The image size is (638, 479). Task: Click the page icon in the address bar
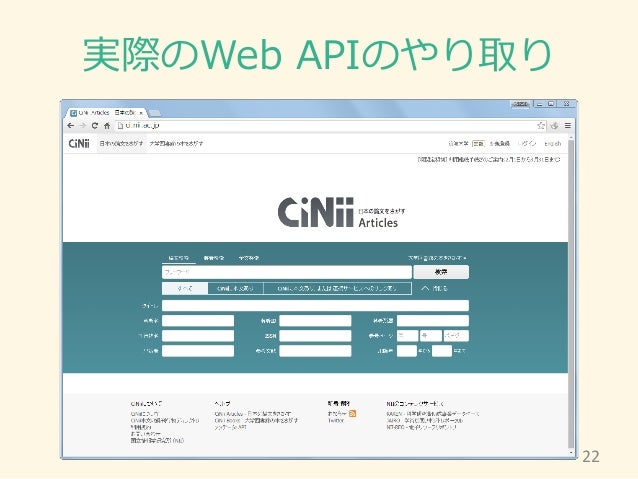120,126
